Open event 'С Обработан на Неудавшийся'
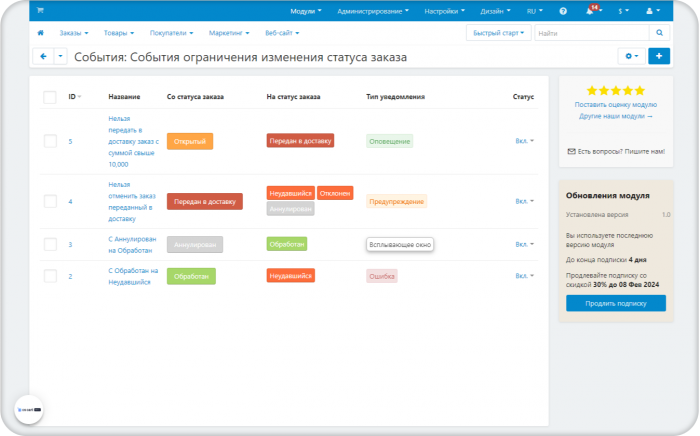 pos(133,276)
